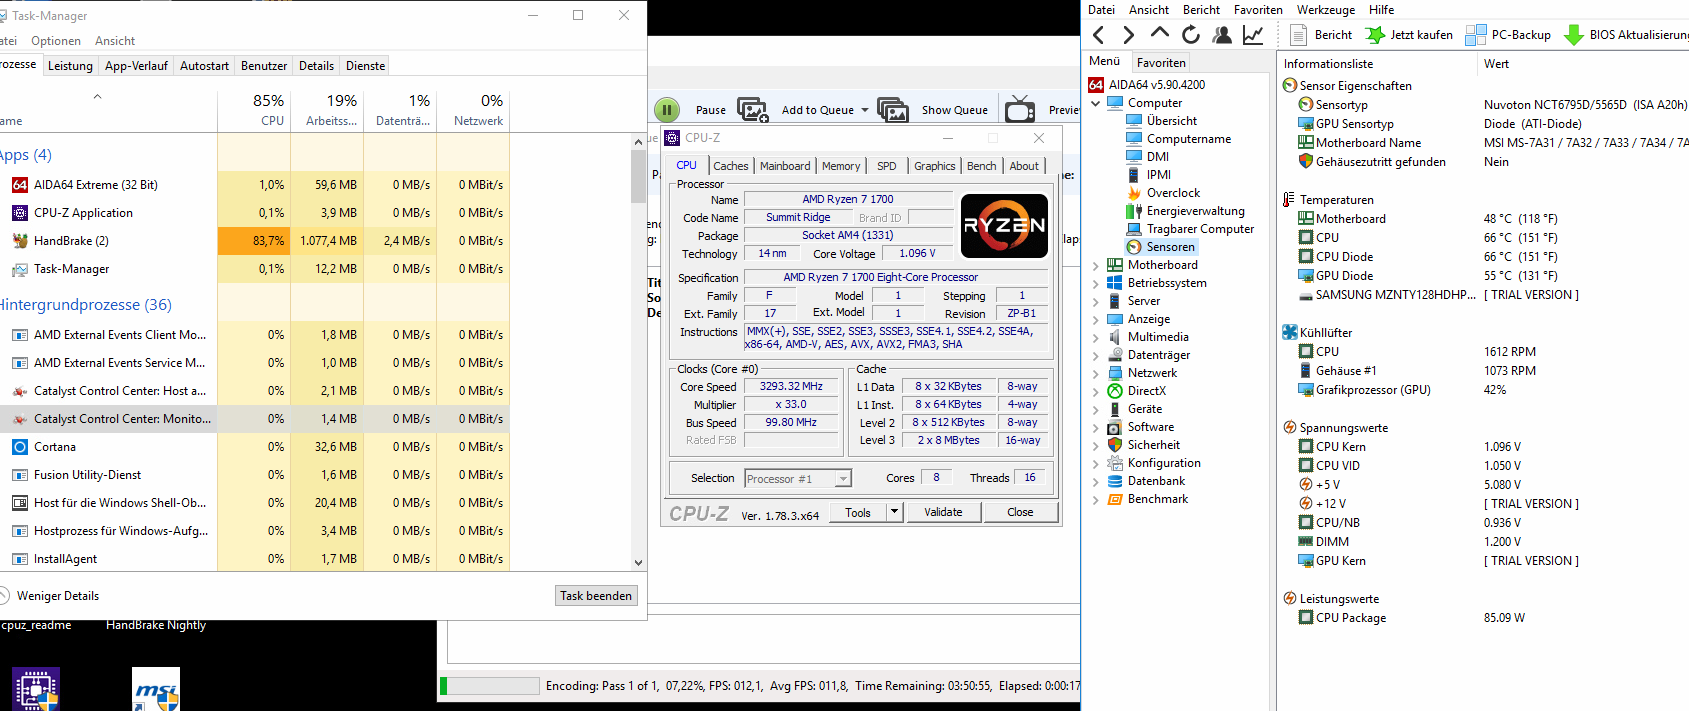This screenshot has width=1689, height=711.
Task: Click the BIOS Aktualisierung green arrow icon
Action: pos(1573,35)
